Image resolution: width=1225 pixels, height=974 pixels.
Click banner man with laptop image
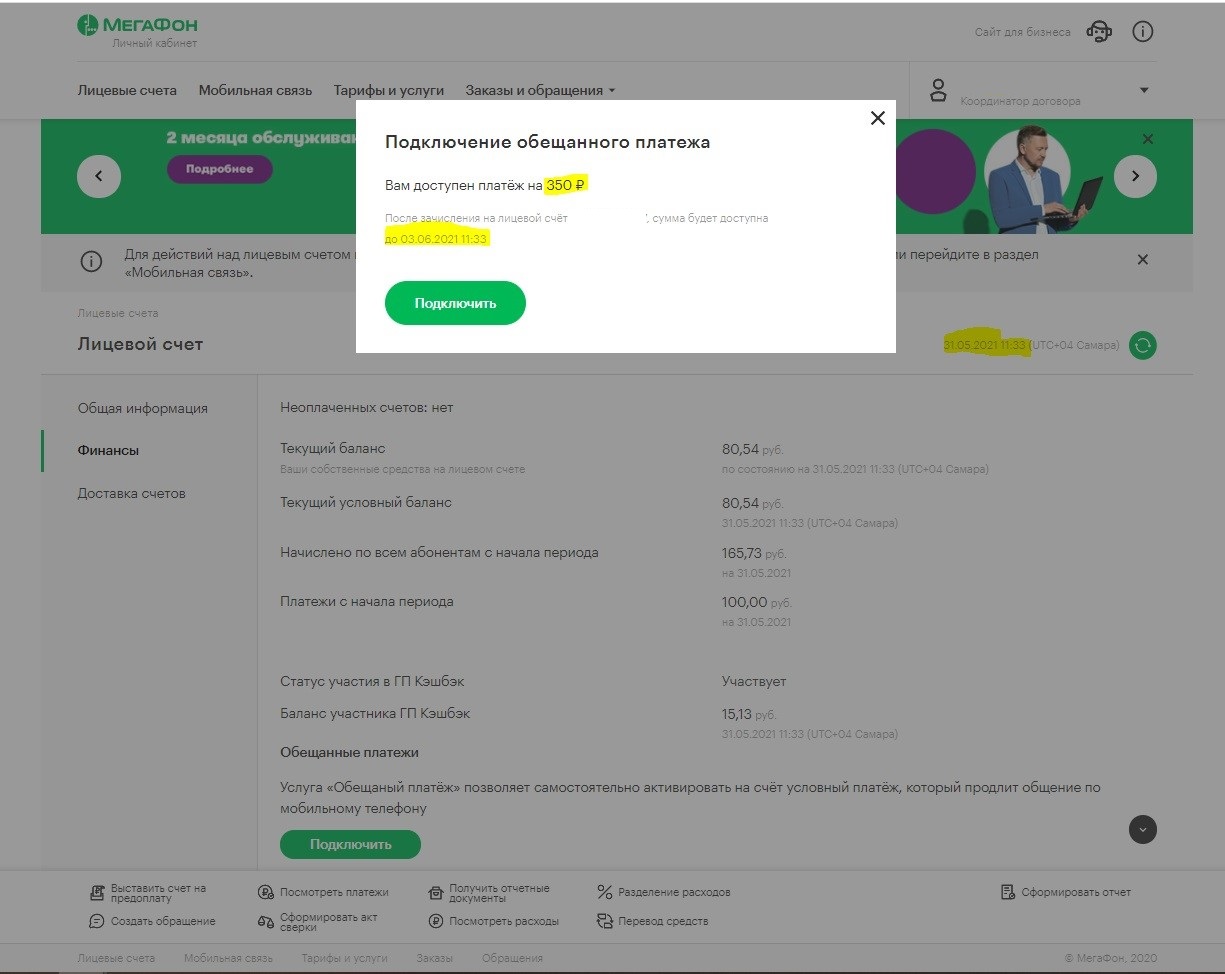coord(1043,177)
